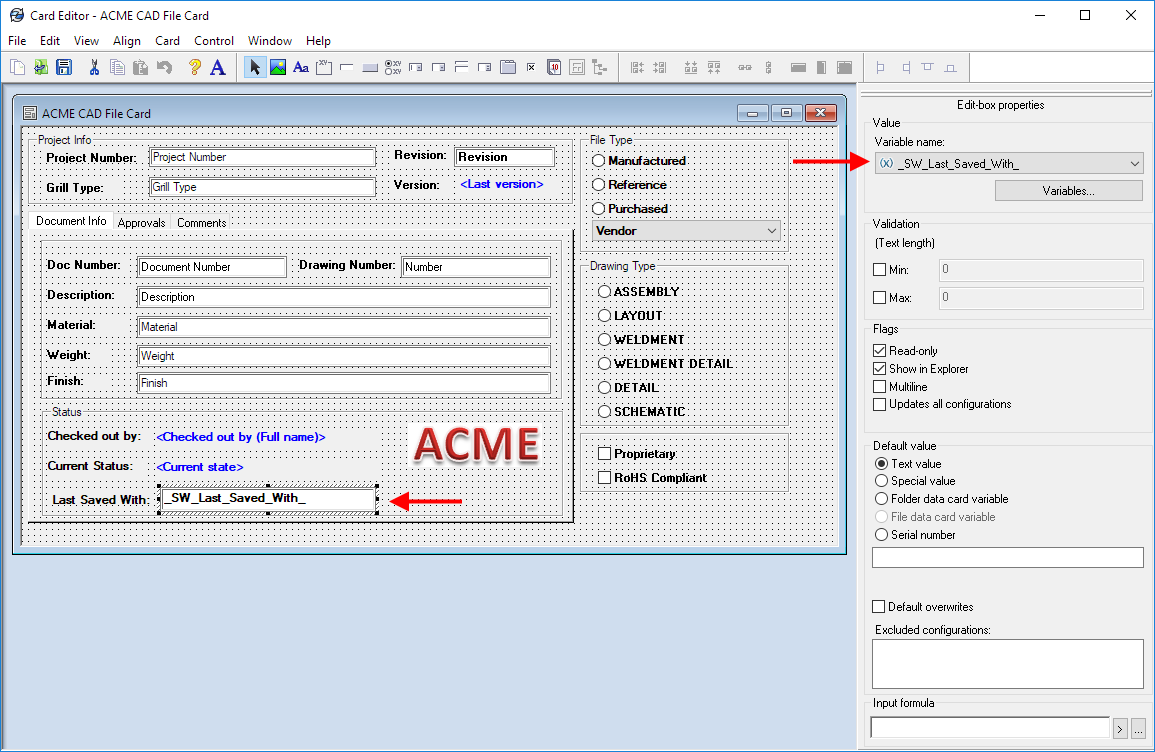Open the Vendor combo box on the card
The image size is (1155, 752).
tap(771, 230)
